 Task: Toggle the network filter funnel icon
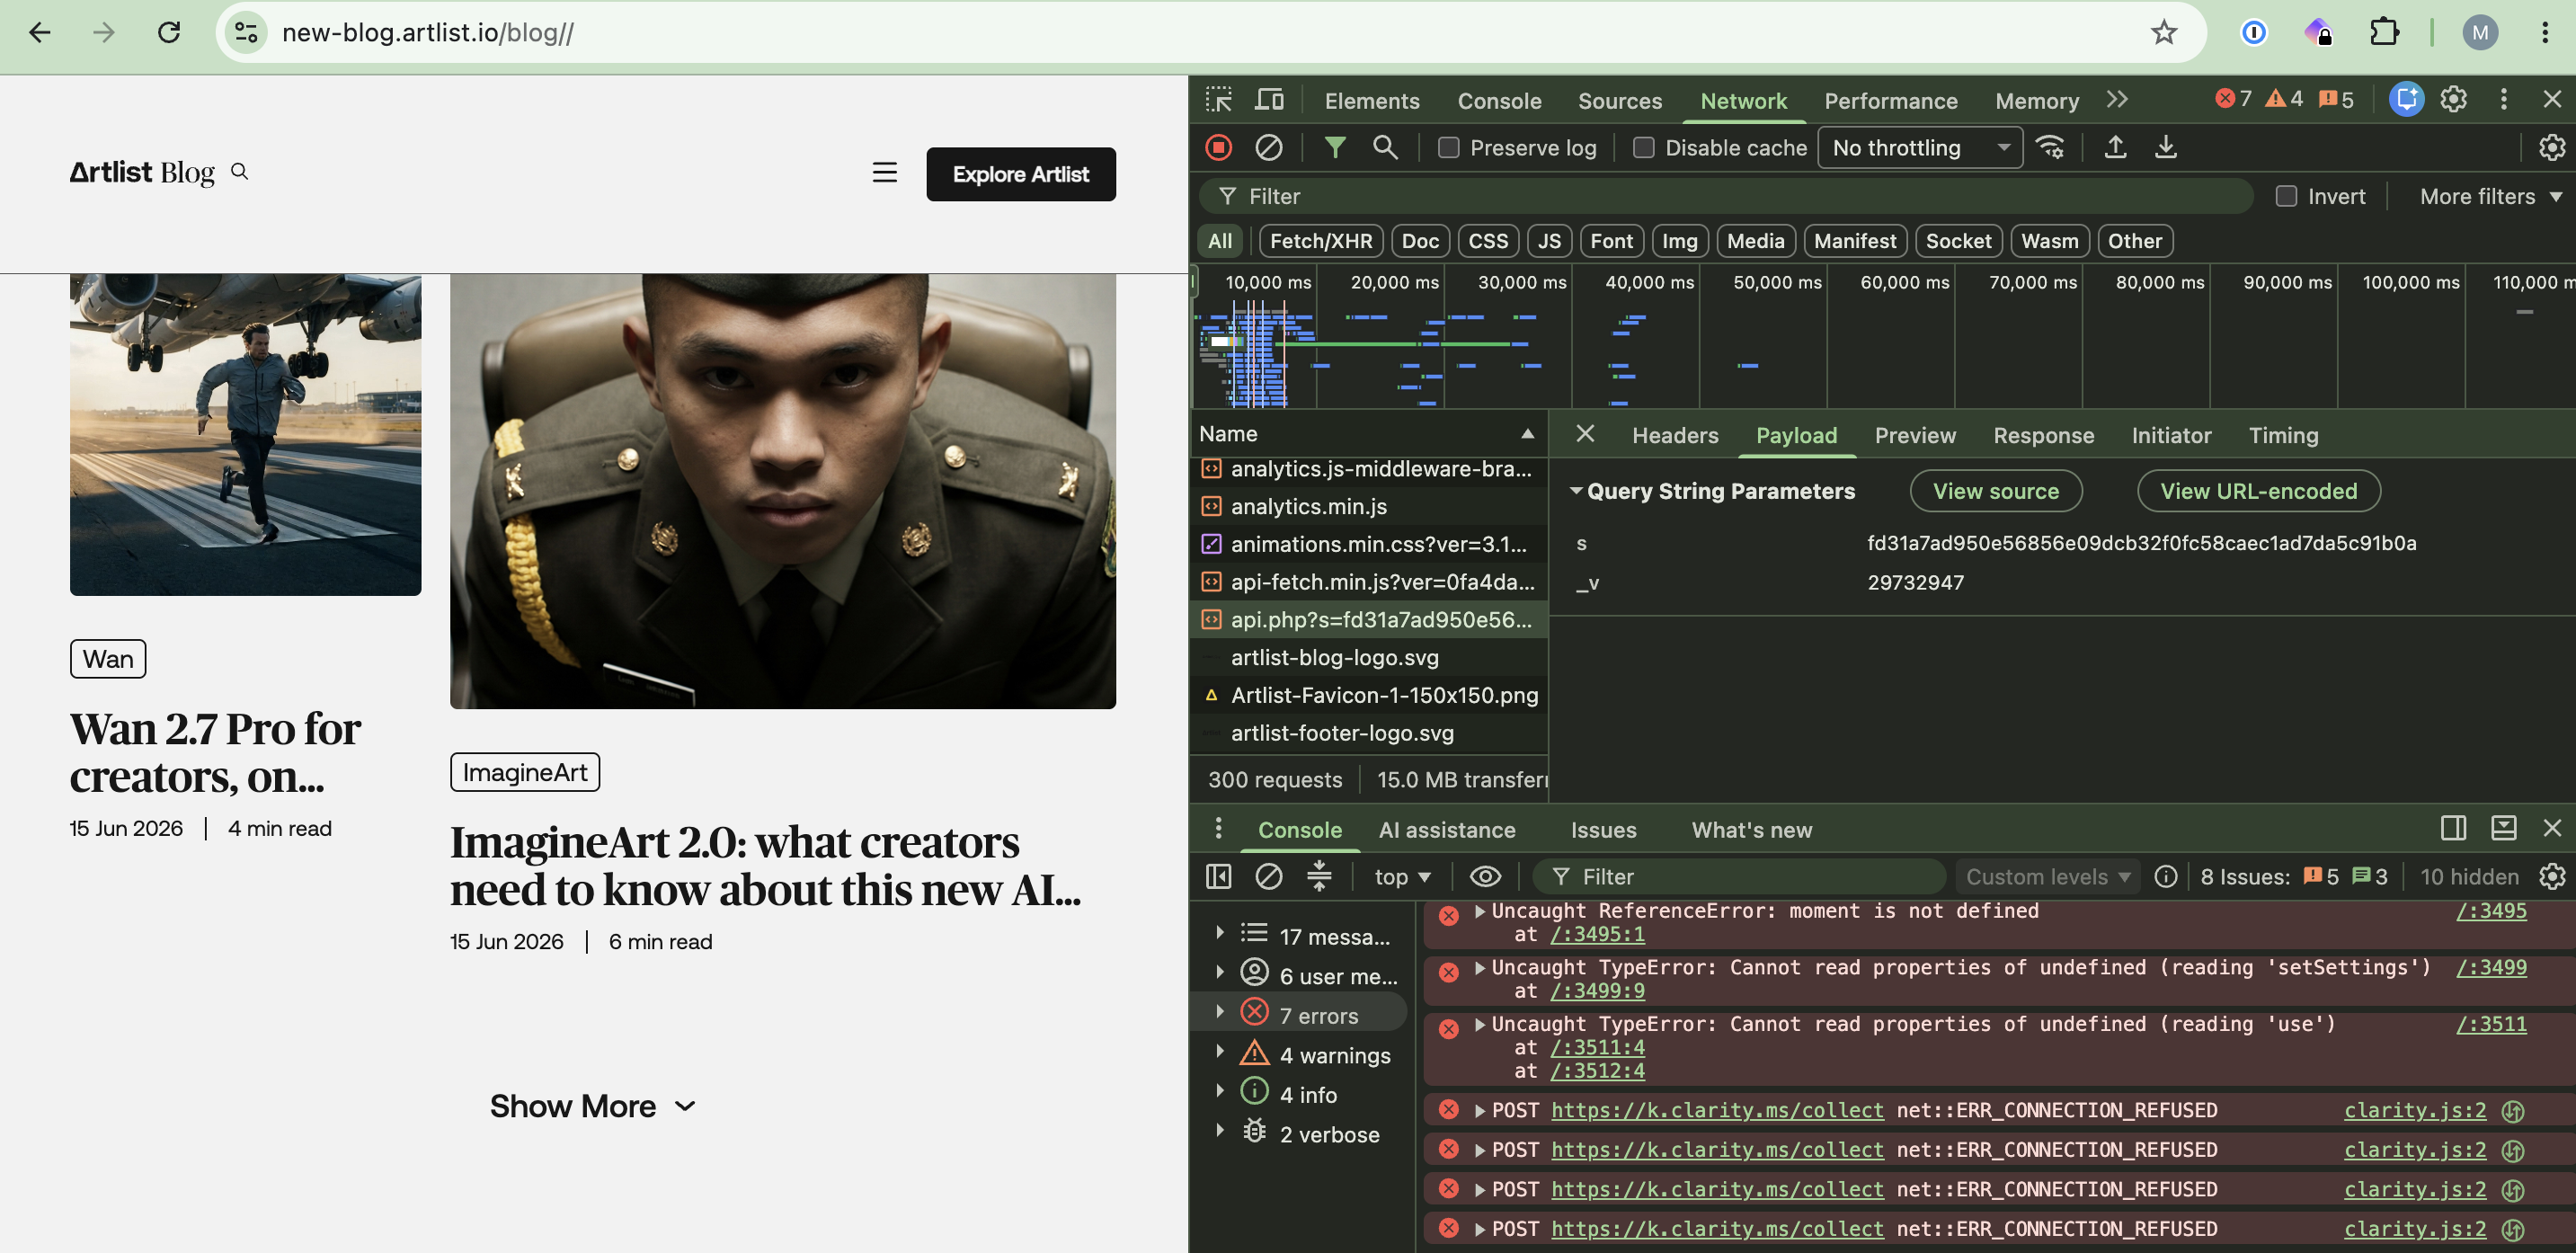coord(1334,148)
